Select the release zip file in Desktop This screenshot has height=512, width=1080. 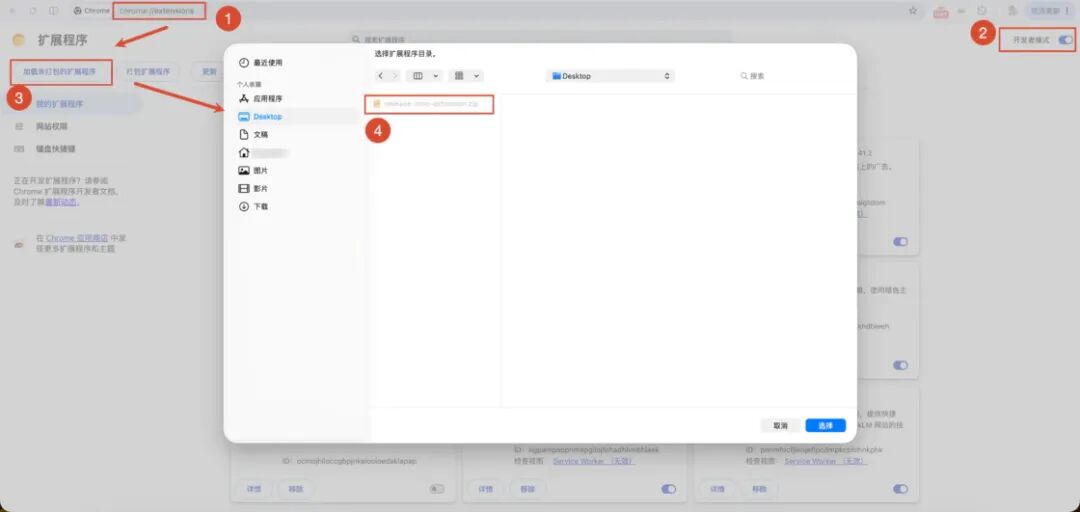[429, 103]
